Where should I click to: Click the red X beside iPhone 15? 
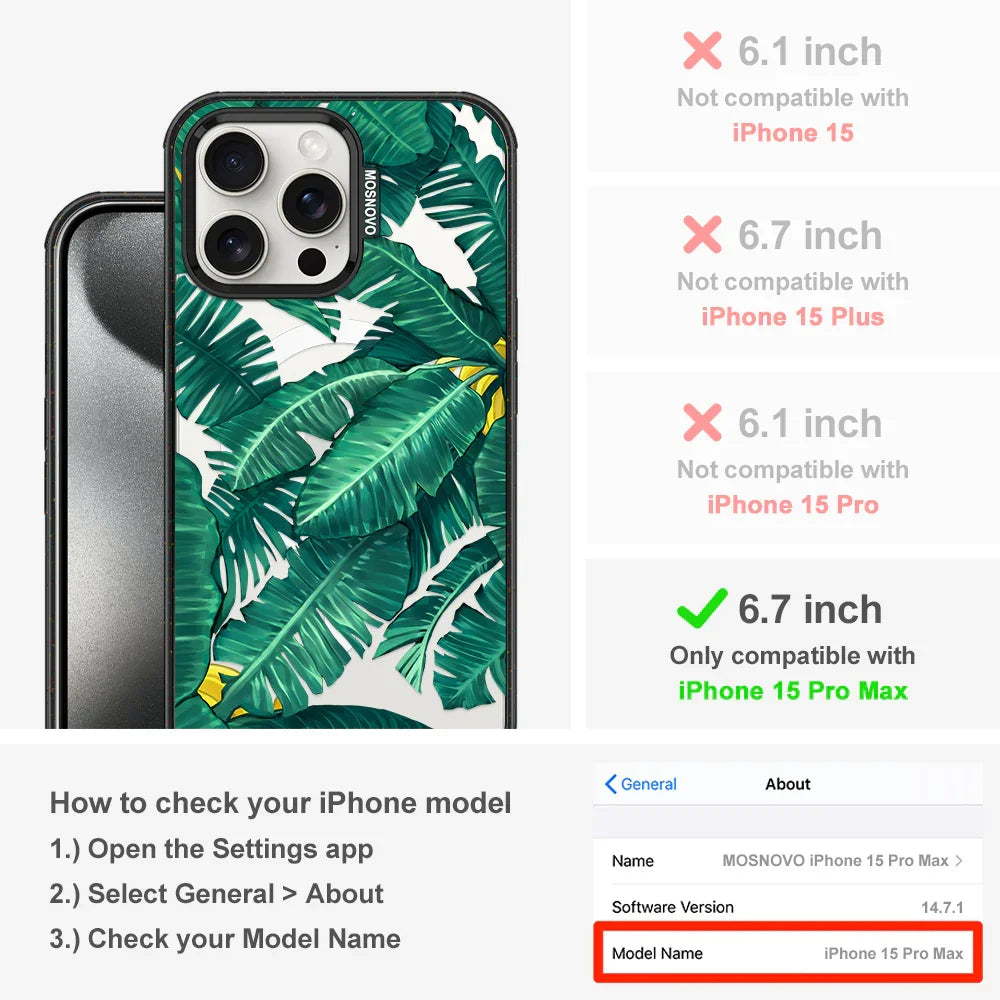coord(702,50)
